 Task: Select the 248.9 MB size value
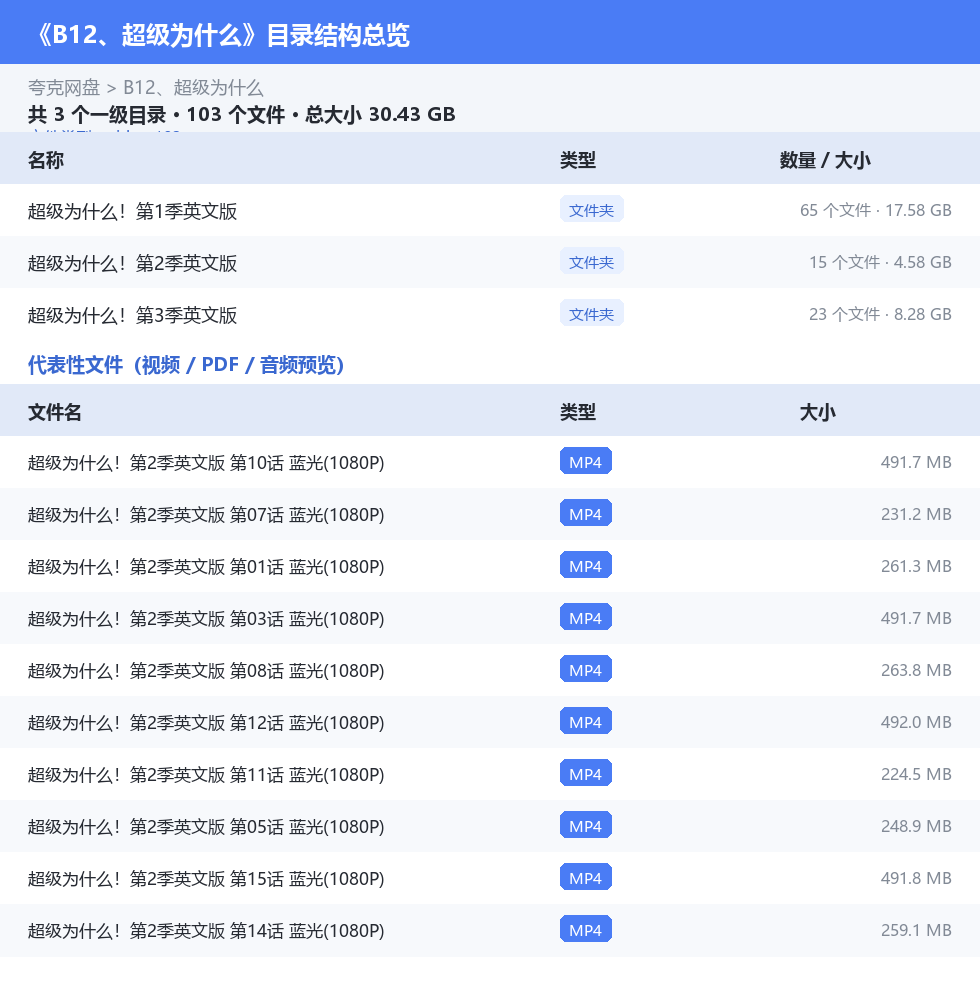[x=916, y=826]
